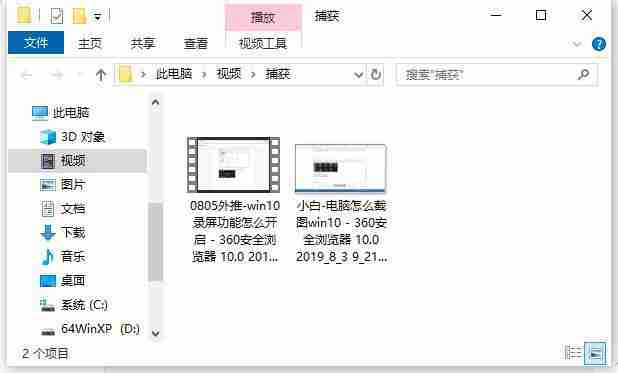Open the address bar history dropdown
This screenshot has width=618, height=373.
tap(358, 74)
